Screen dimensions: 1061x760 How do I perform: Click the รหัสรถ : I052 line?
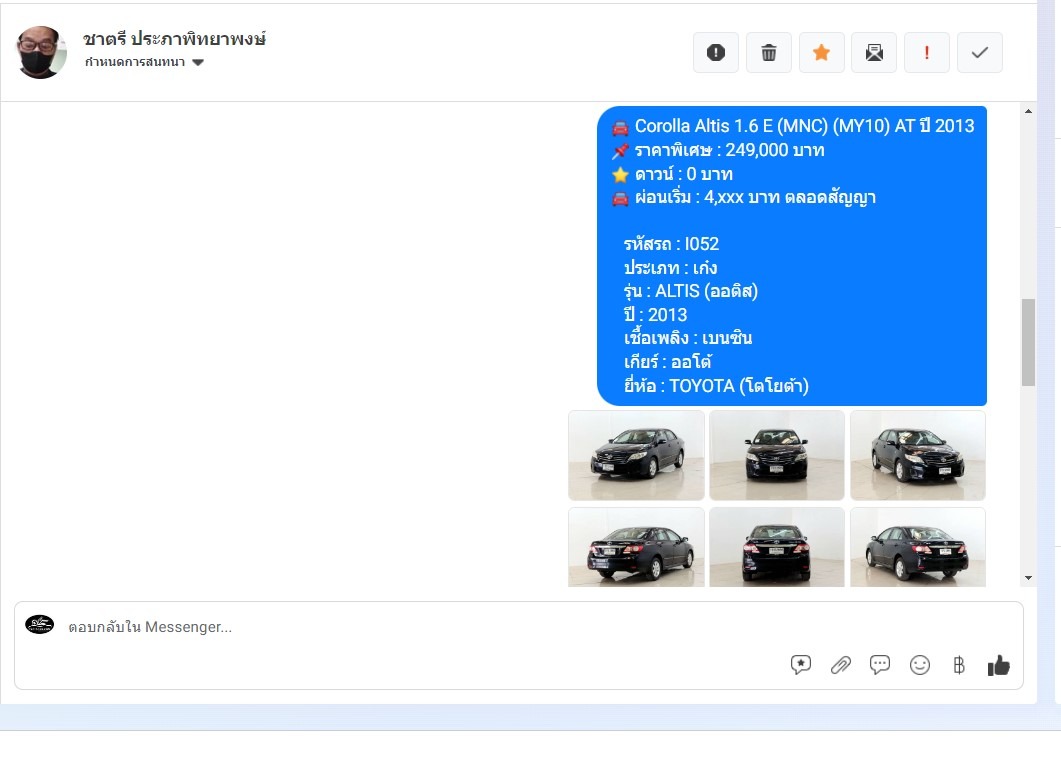pyautogui.click(x=671, y=244)
